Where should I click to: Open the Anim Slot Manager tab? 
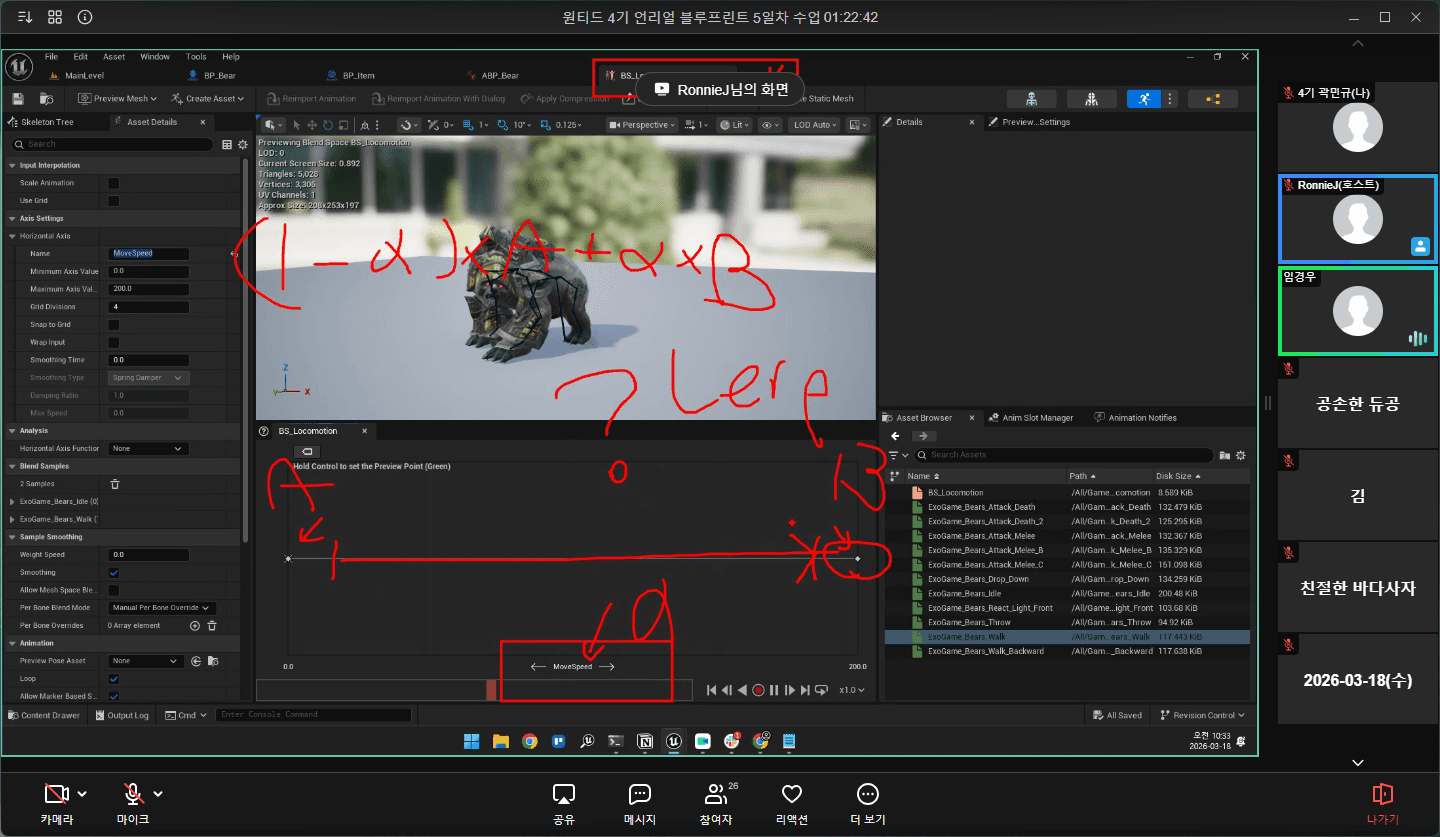click(1037, 418)
